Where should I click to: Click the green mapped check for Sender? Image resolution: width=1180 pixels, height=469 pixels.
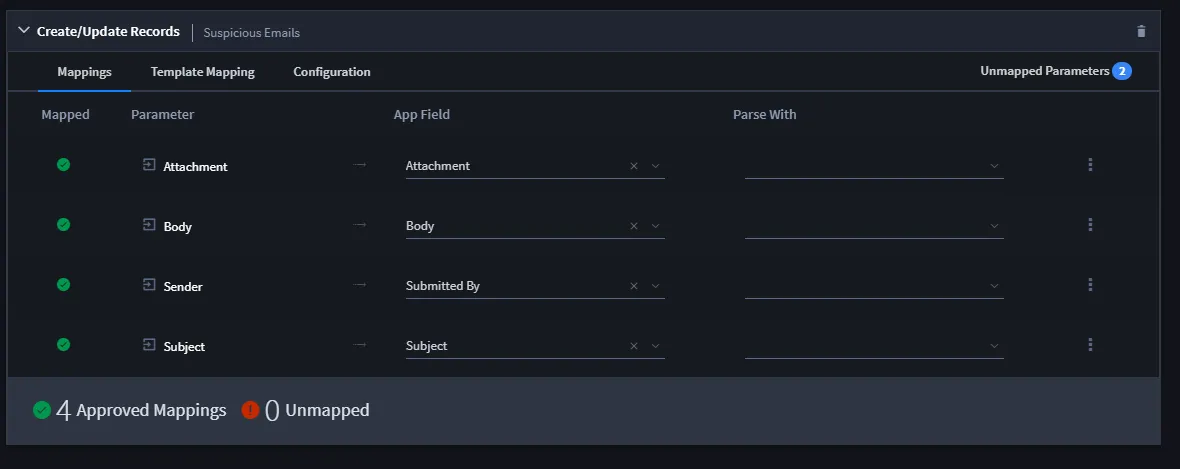64,285
